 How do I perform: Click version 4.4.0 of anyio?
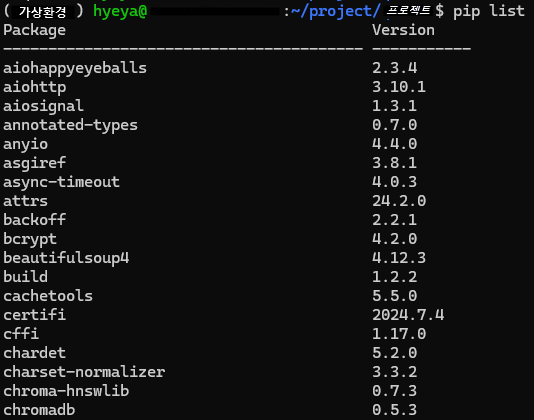coord(394,144)
